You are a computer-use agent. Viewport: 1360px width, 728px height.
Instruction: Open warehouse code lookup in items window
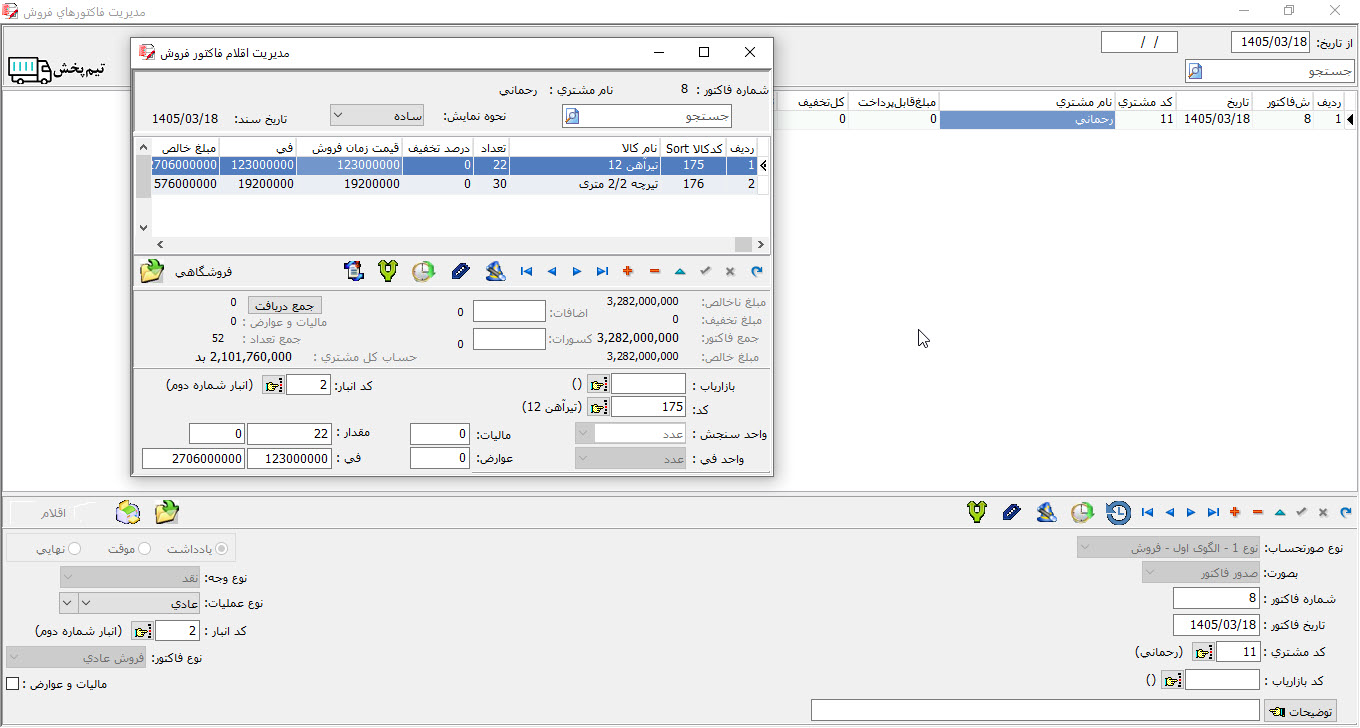[x=273, y=385]
